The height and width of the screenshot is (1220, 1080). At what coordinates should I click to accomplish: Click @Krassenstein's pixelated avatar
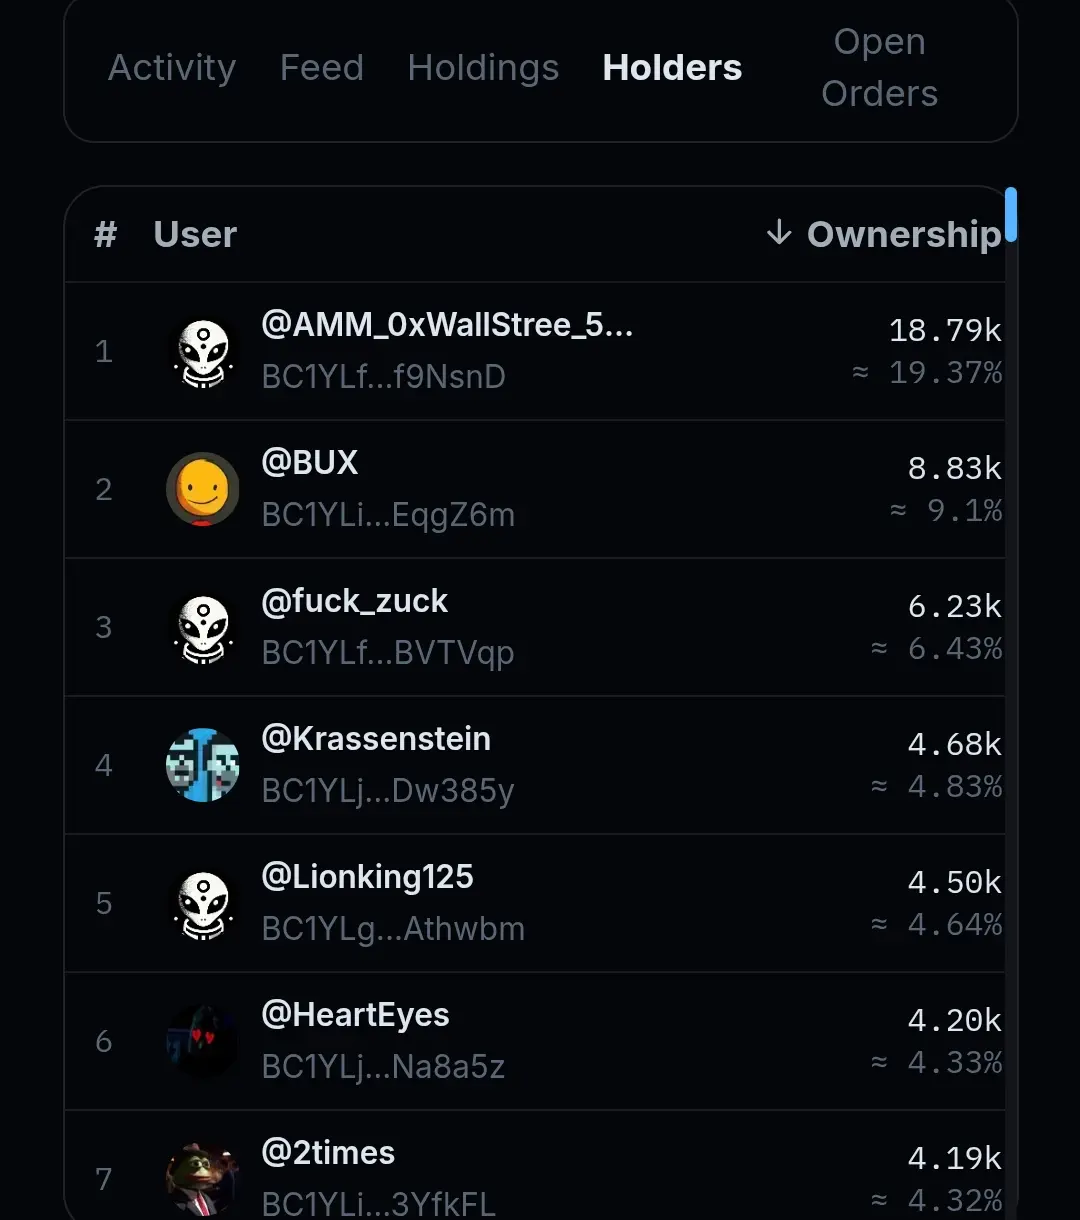[x=203, y=765]
